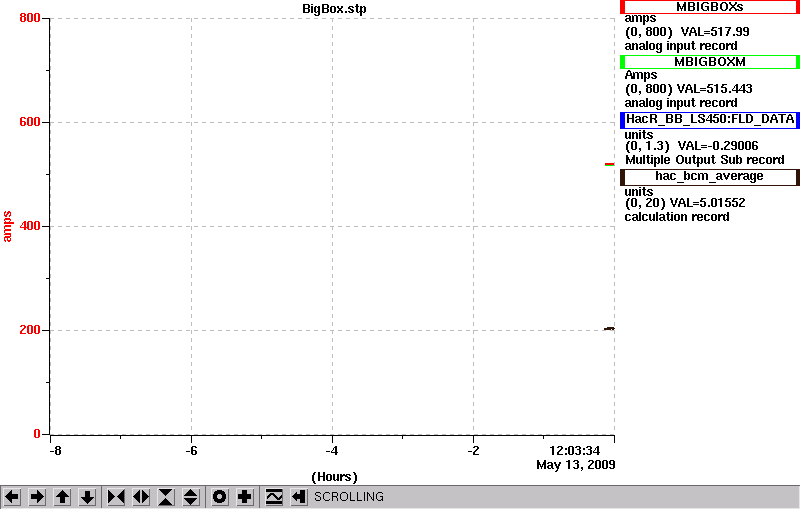Pan the plot left with the left arrow
This screenshot has height=509, width=800.
[12, 496]
